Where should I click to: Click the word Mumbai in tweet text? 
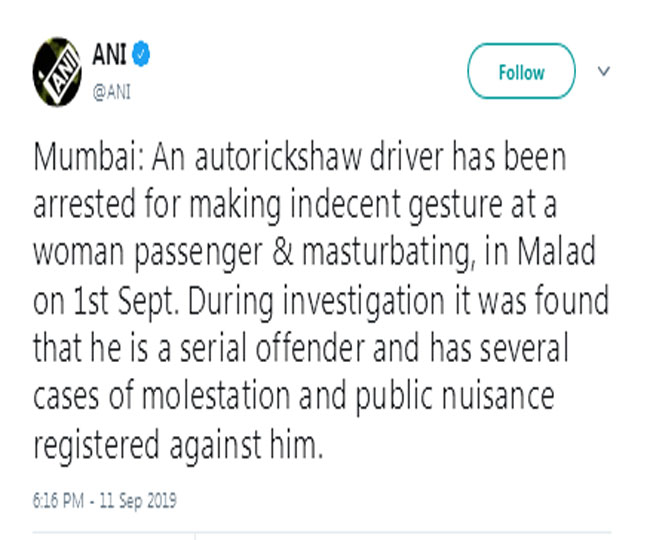86,157
